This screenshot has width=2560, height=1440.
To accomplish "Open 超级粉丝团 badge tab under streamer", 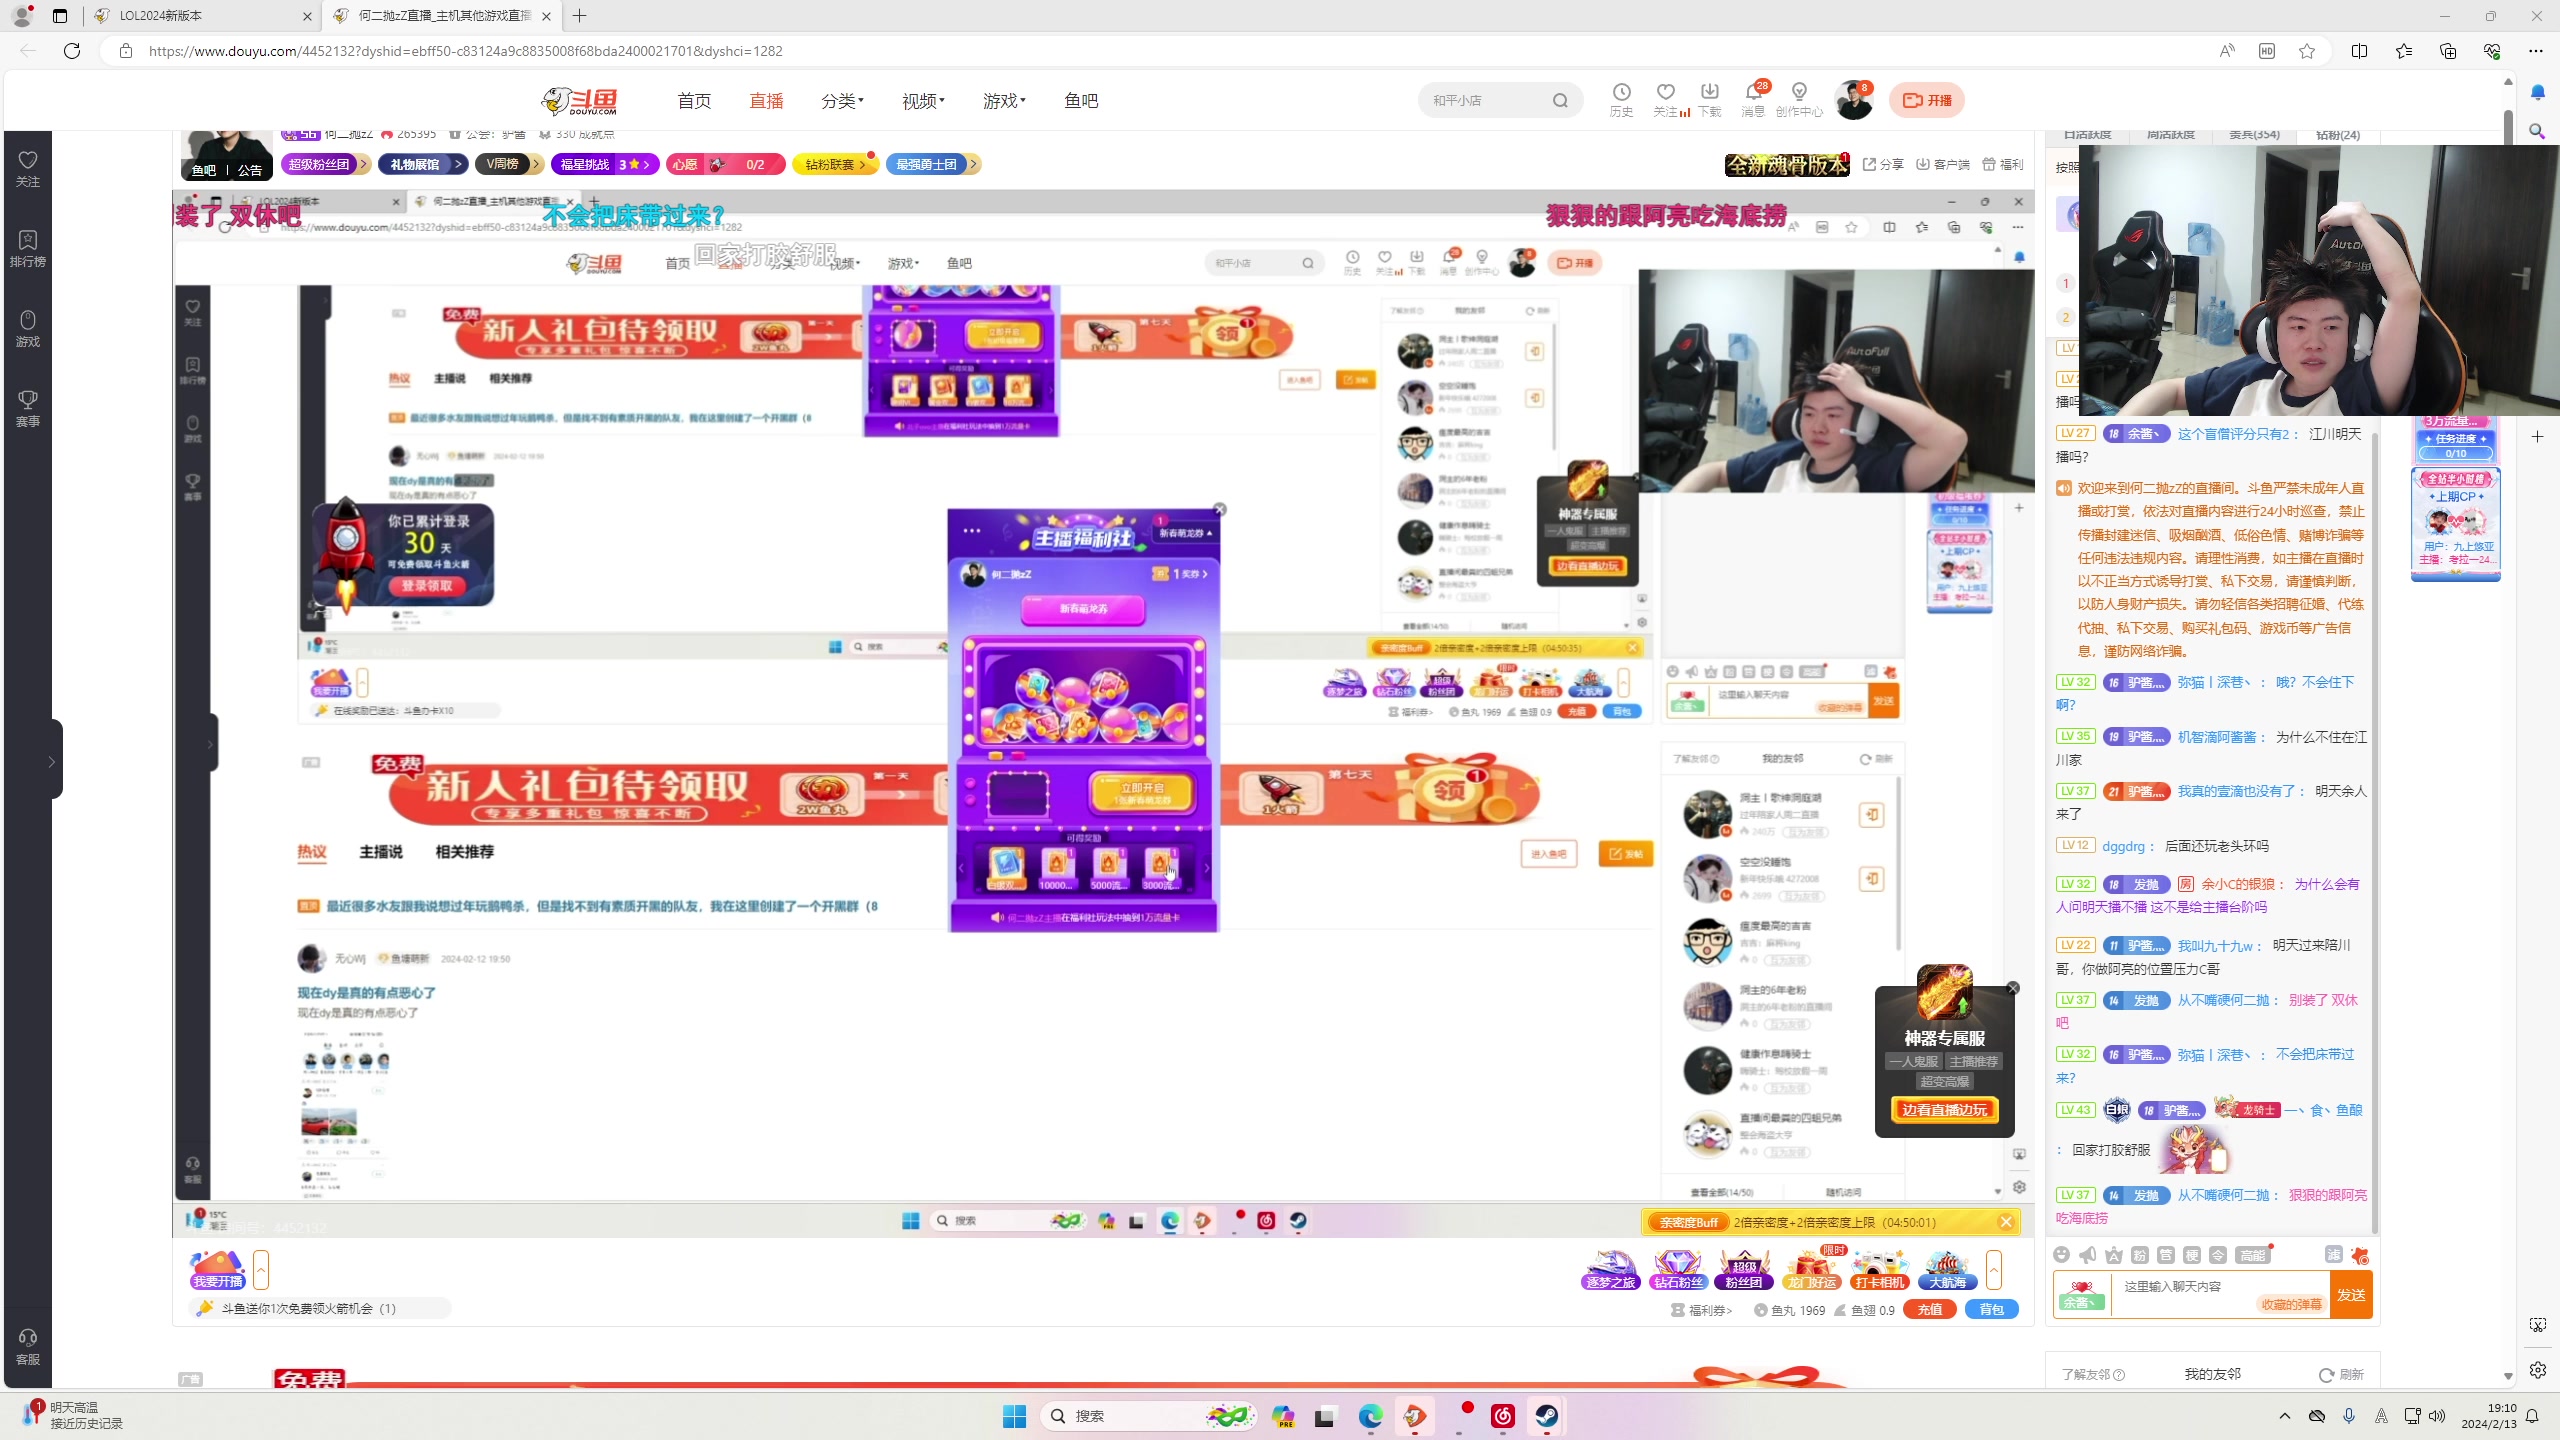I will click(326, 164).
